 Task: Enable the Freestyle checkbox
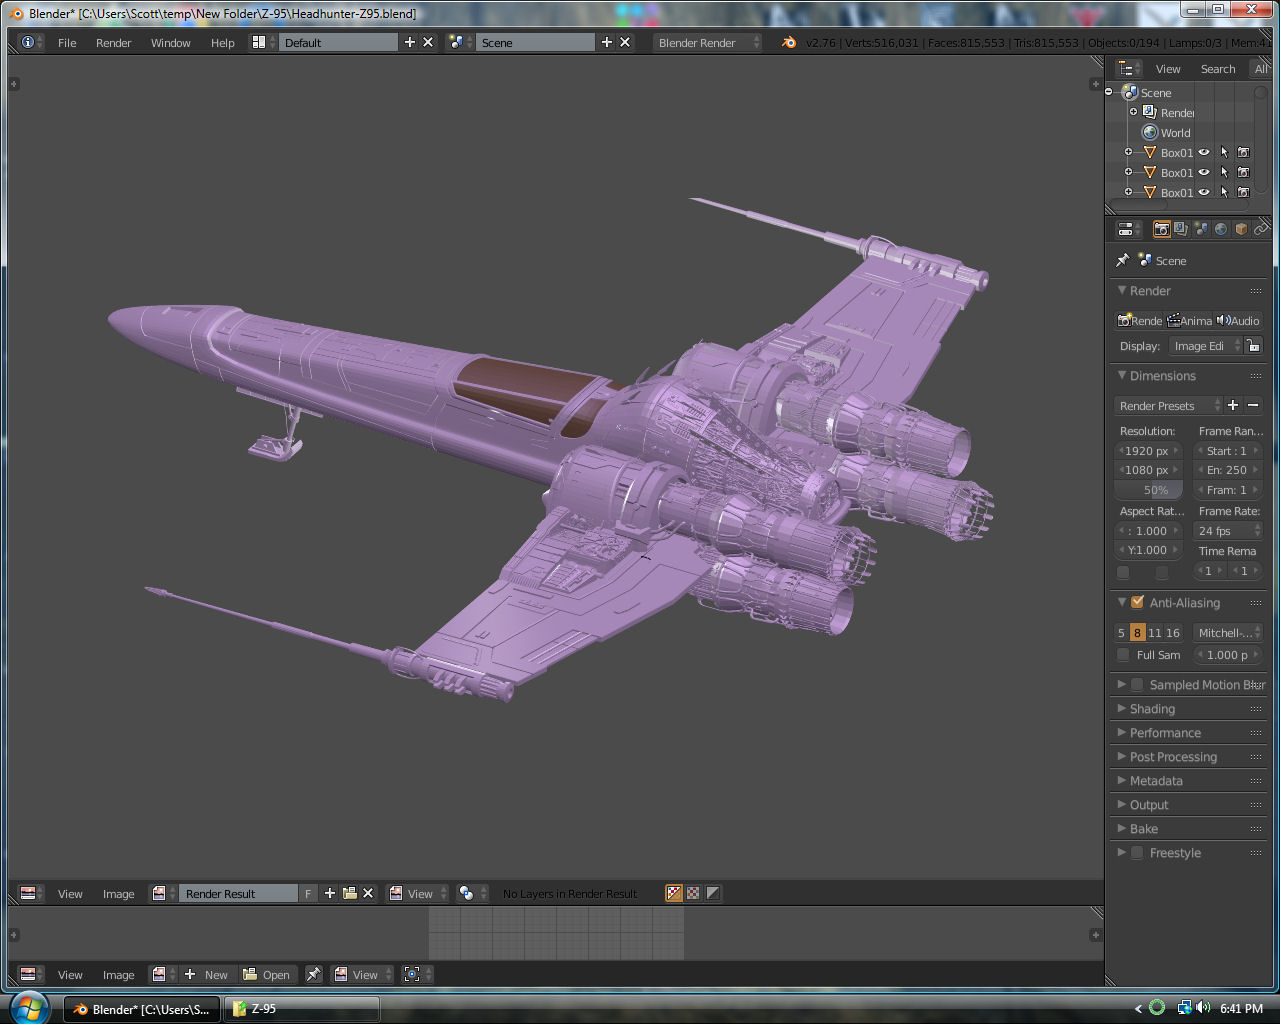(x=1137, y=853)
